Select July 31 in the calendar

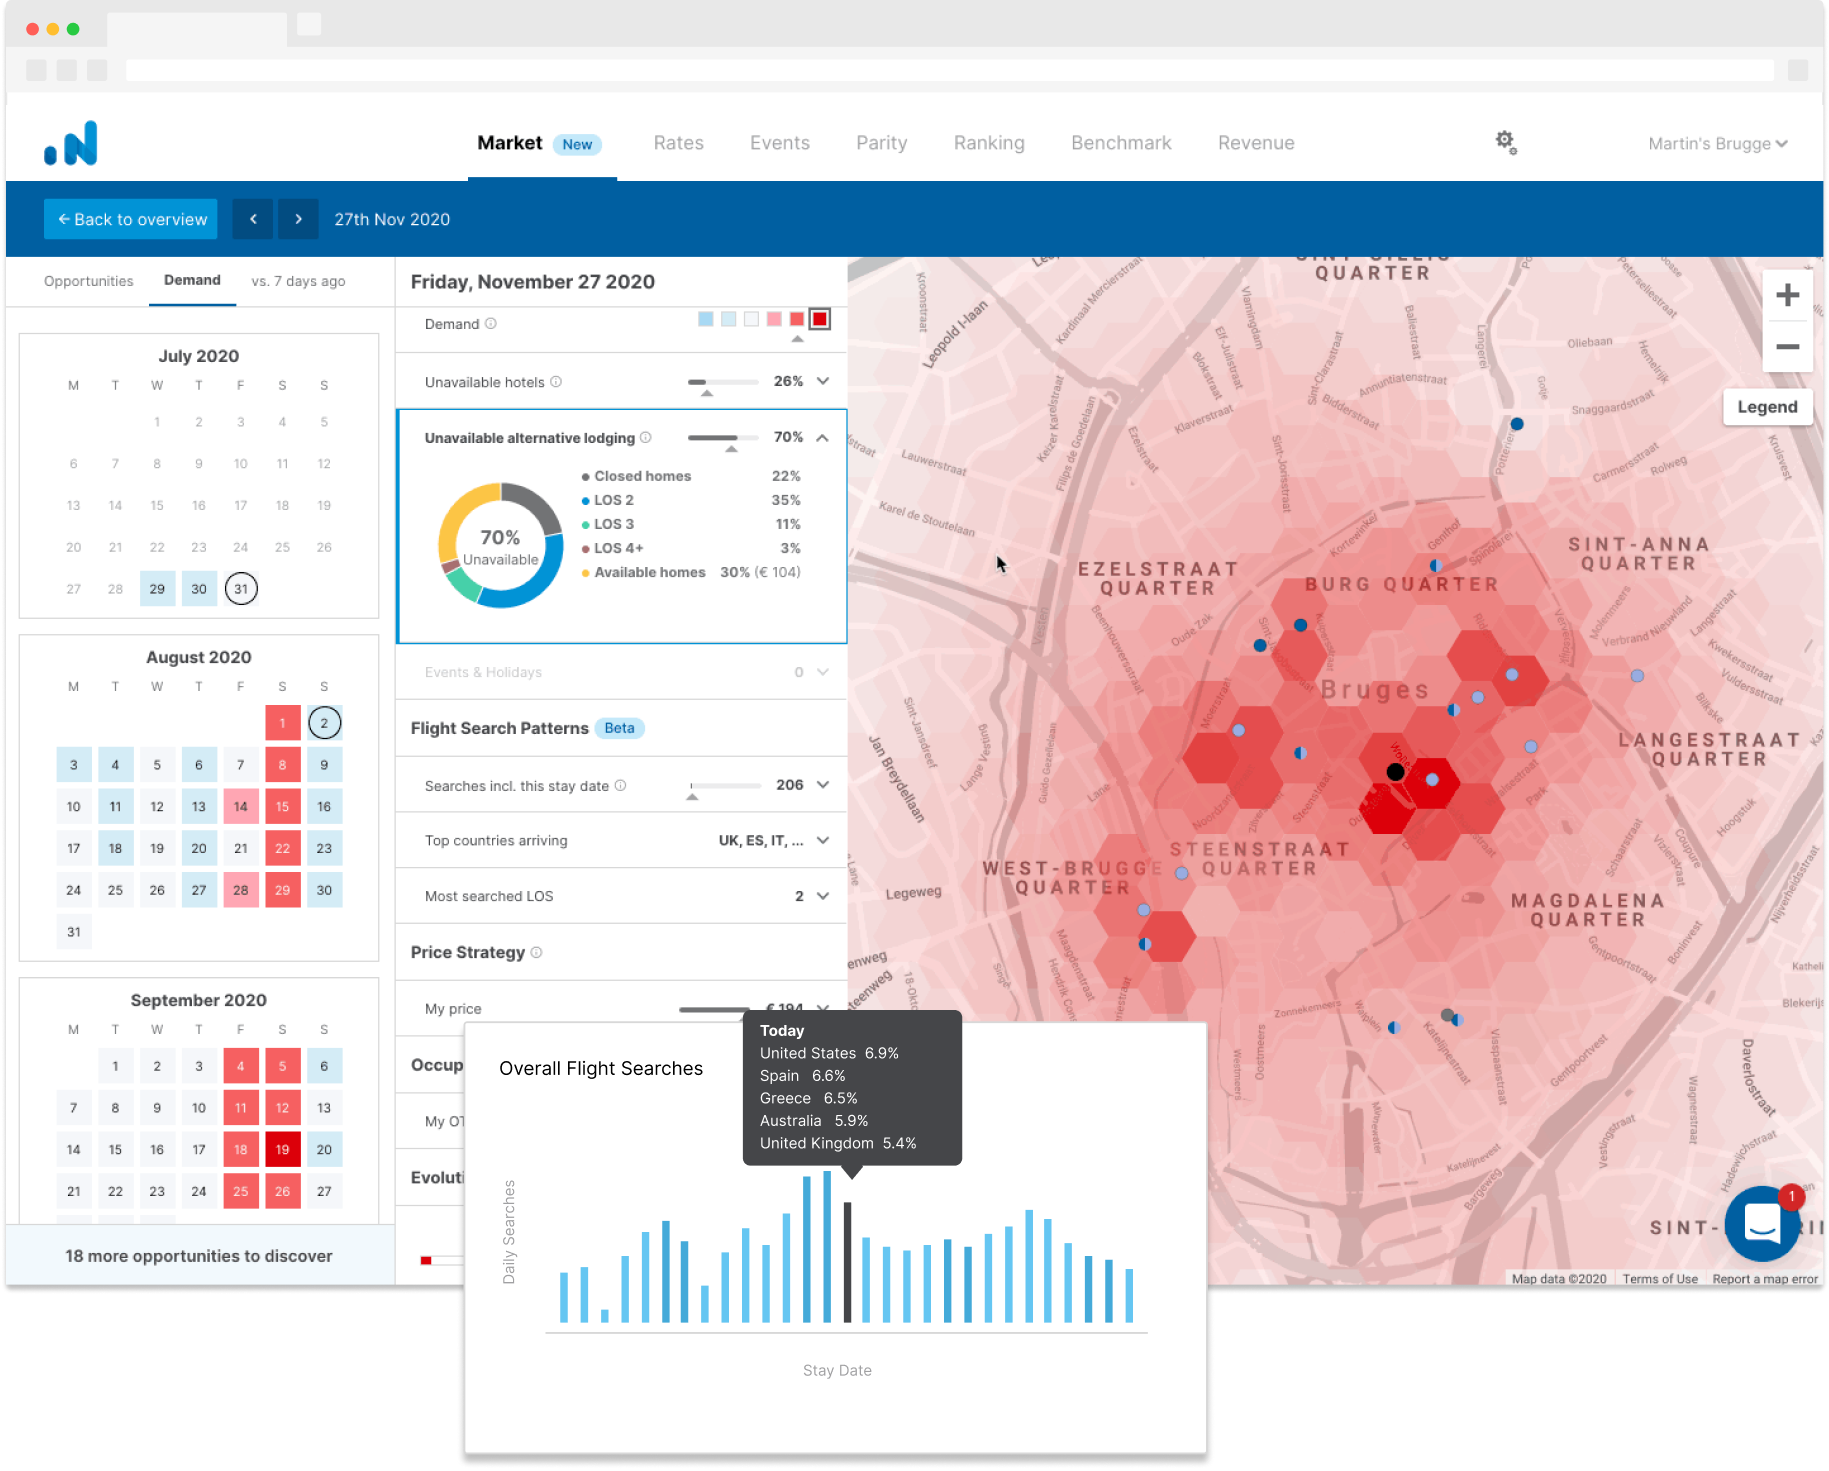(240, 589)
